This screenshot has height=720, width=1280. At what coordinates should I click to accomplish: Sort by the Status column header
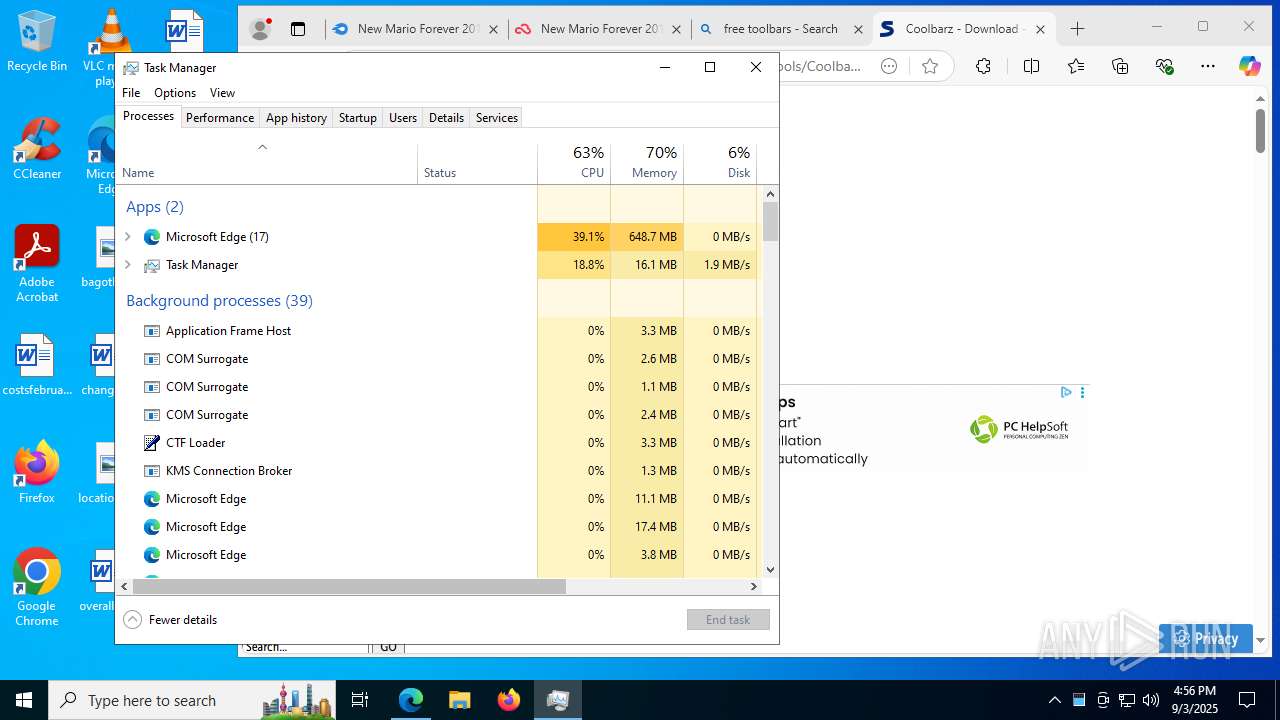click(477, 163)
